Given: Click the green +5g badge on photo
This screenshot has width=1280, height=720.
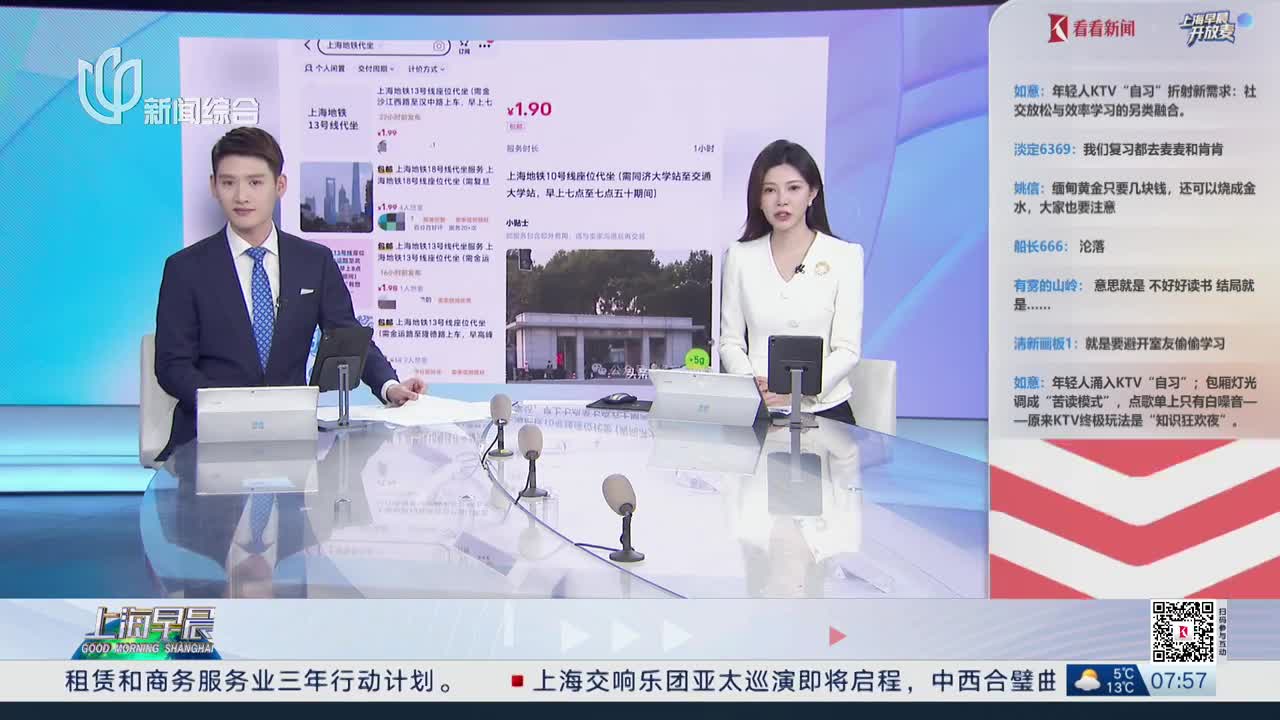Looking at the screenshot, I should (x=696, y=358).
